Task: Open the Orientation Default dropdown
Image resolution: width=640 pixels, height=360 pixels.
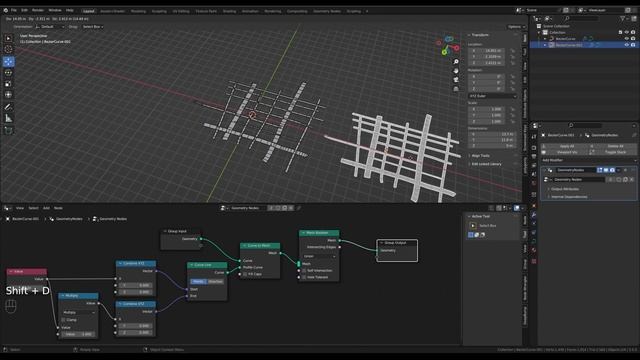Action: [x=50, y=27]
